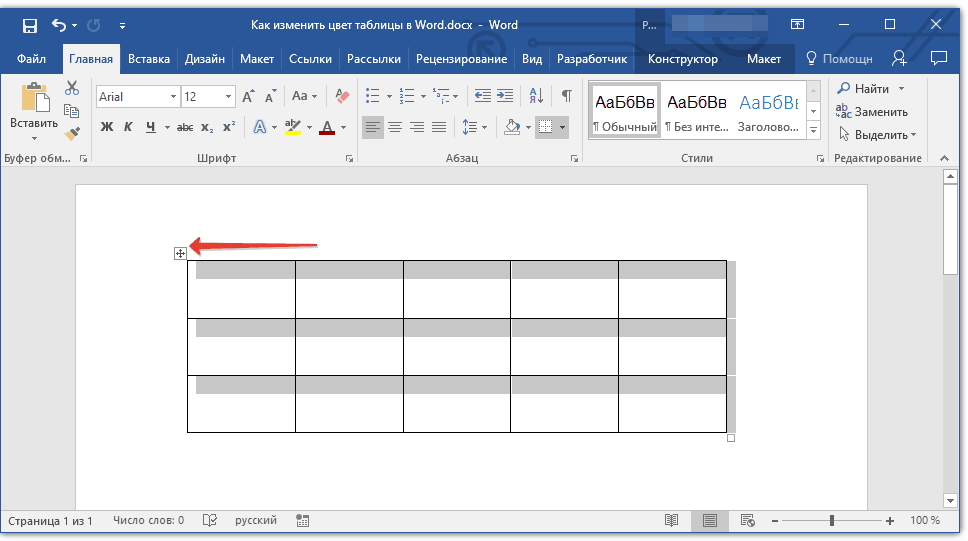968x541 pixels.
Task: Click the Clear Formatting eraser icon
Action: (x=343, y=97)
